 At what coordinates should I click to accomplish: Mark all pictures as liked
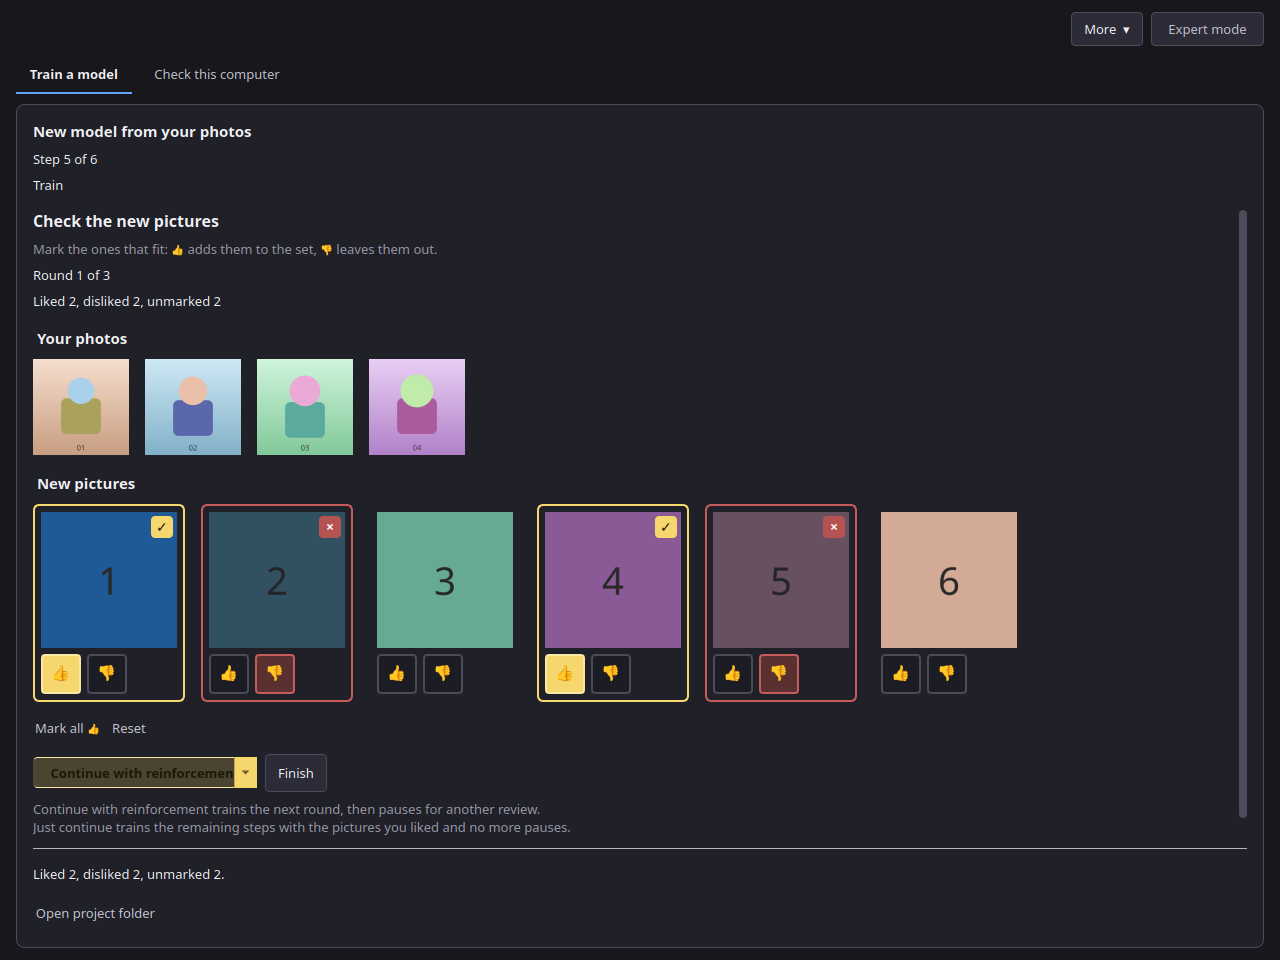tap(67, 729)
